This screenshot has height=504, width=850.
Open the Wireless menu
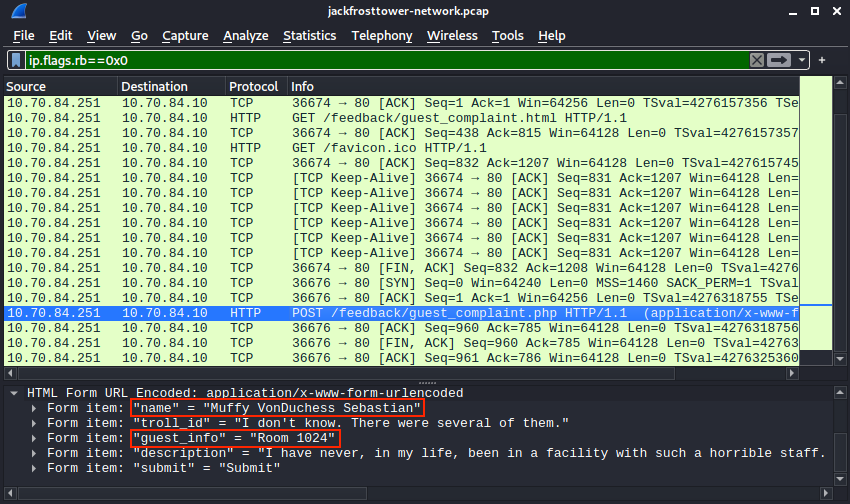click(x=452, y=36)
